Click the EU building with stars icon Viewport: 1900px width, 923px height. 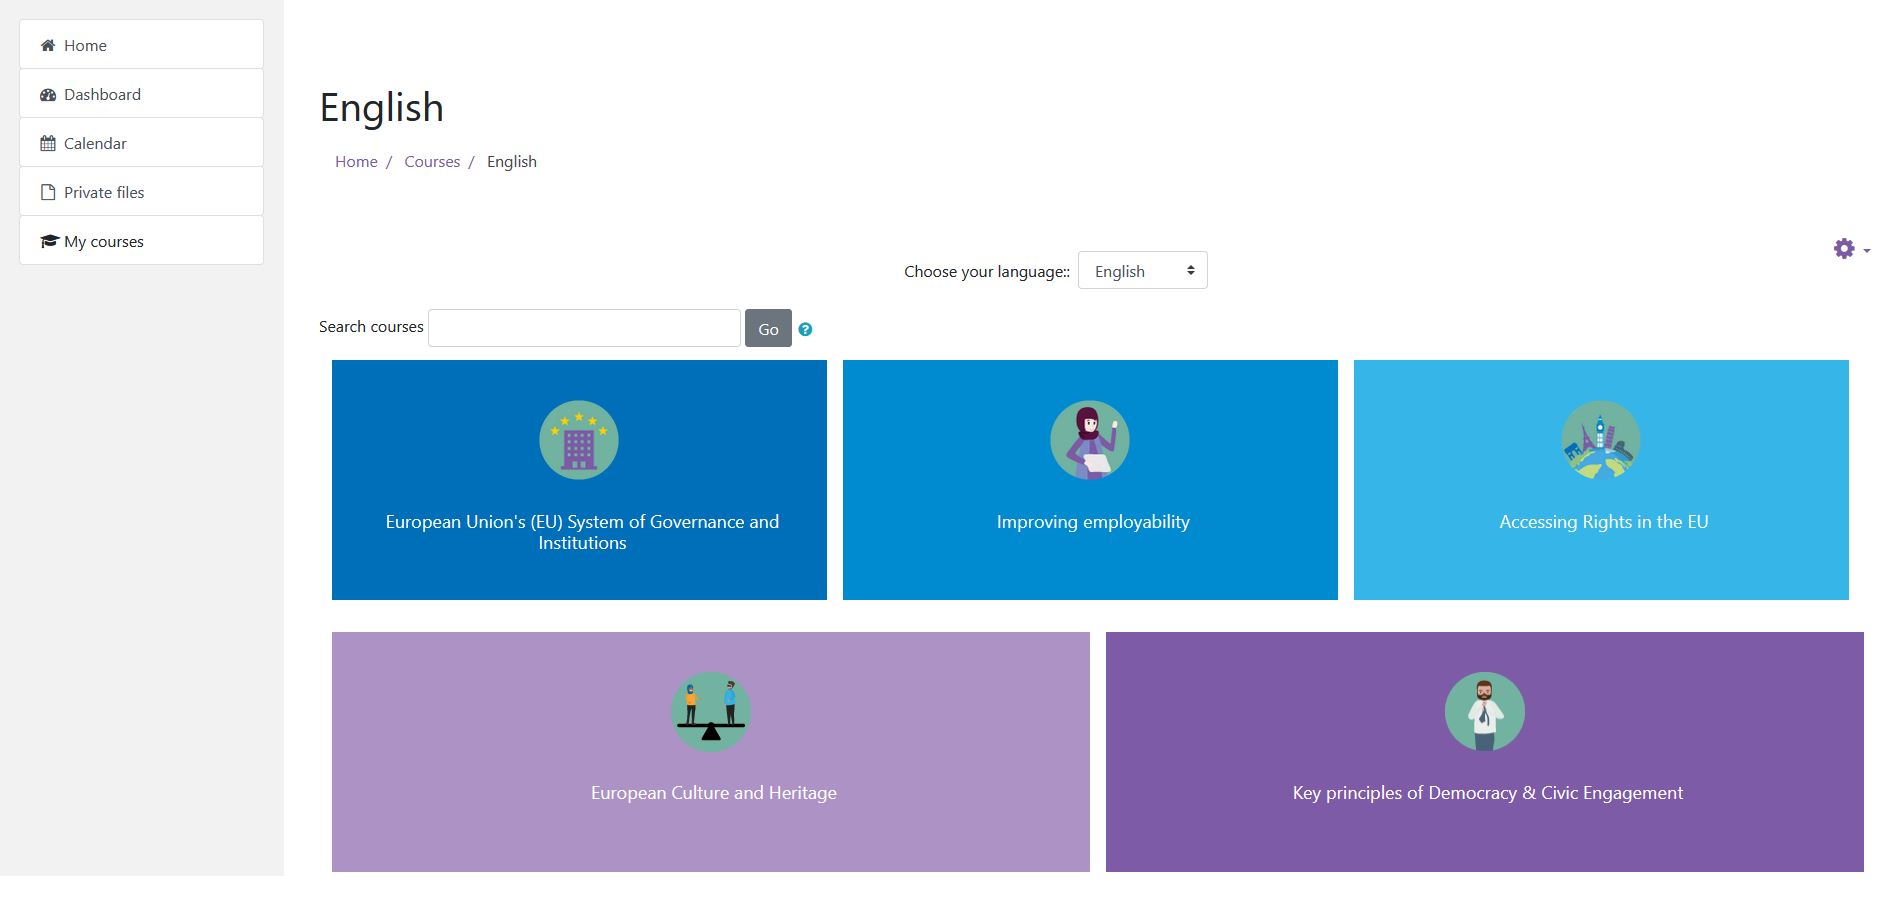(x=579, y=440)
